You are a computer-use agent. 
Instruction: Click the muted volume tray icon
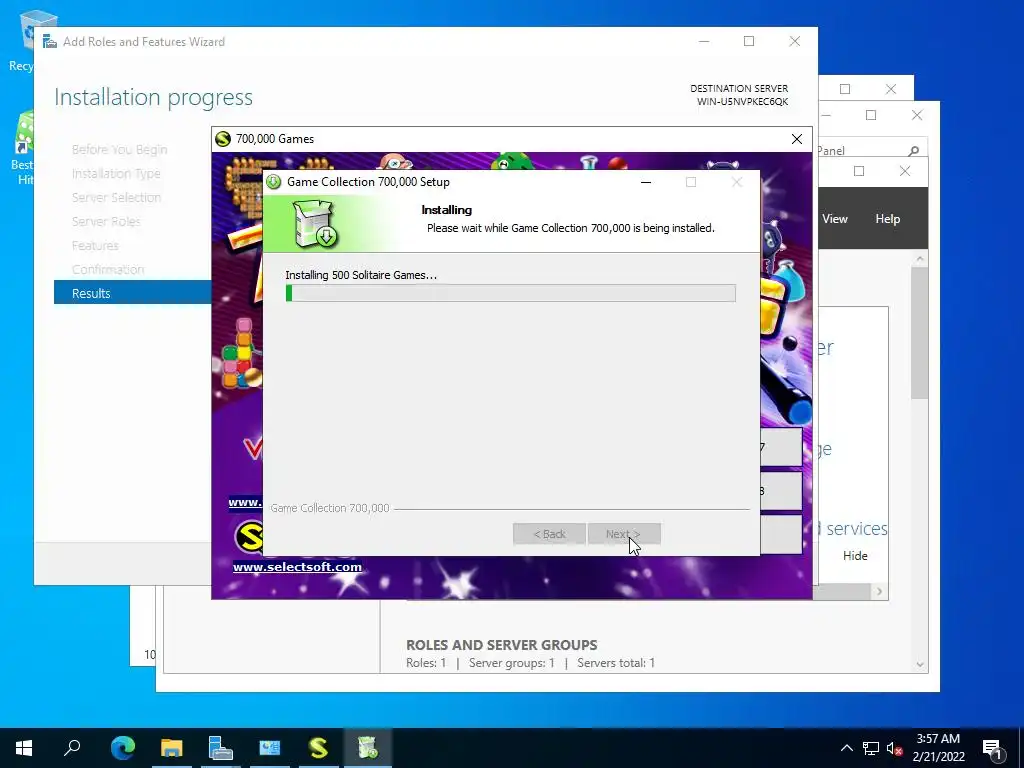(x=895, y=748)
